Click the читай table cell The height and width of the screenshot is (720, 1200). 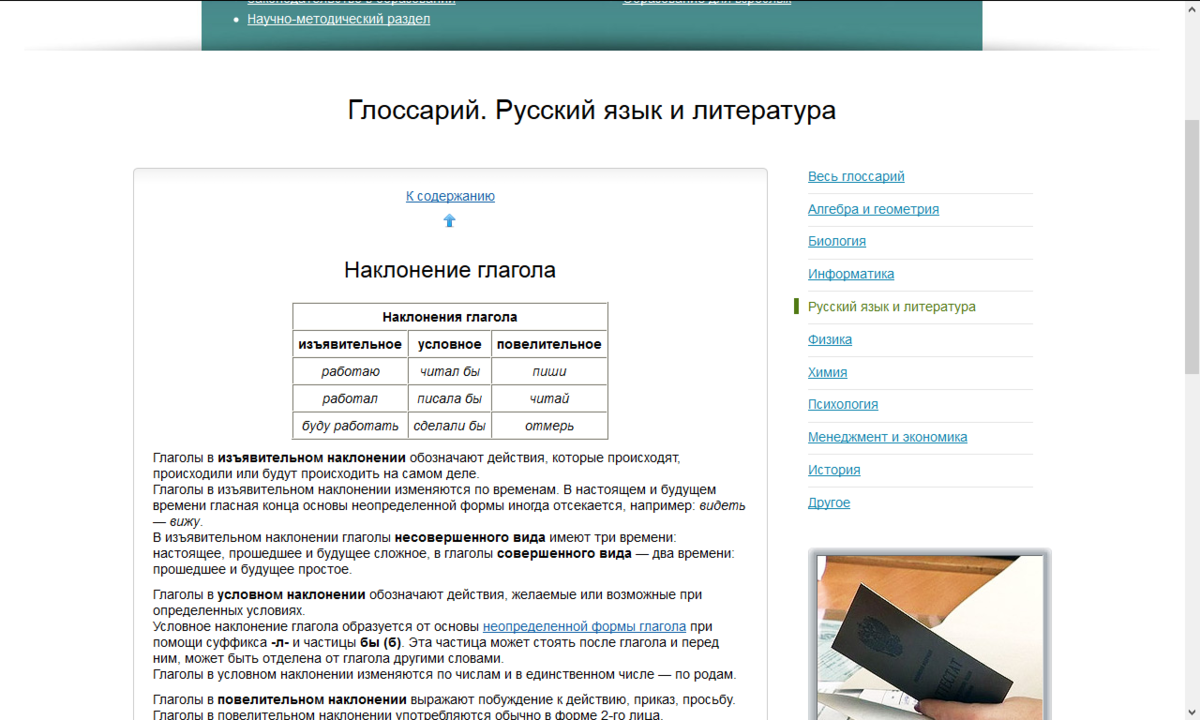tap(549, 398)
